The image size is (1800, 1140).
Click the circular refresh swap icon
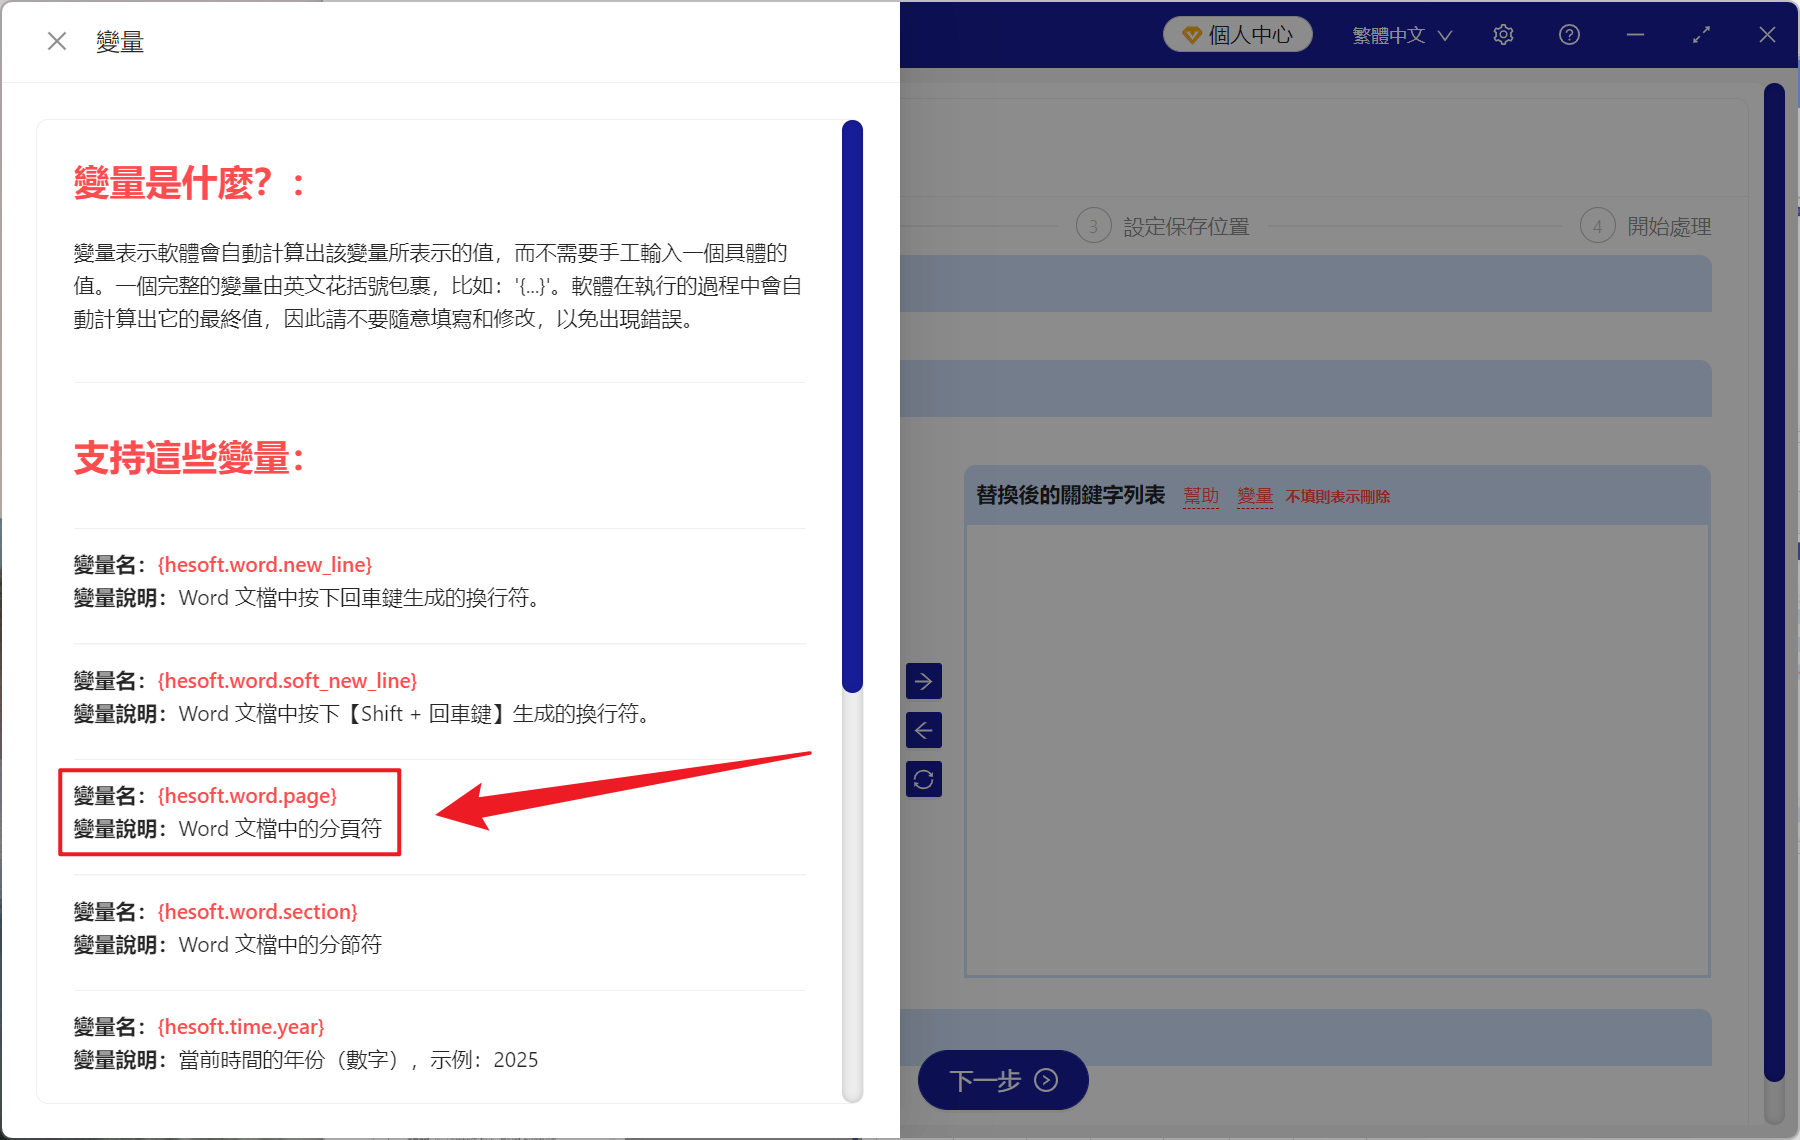click(x=924, y=779)
